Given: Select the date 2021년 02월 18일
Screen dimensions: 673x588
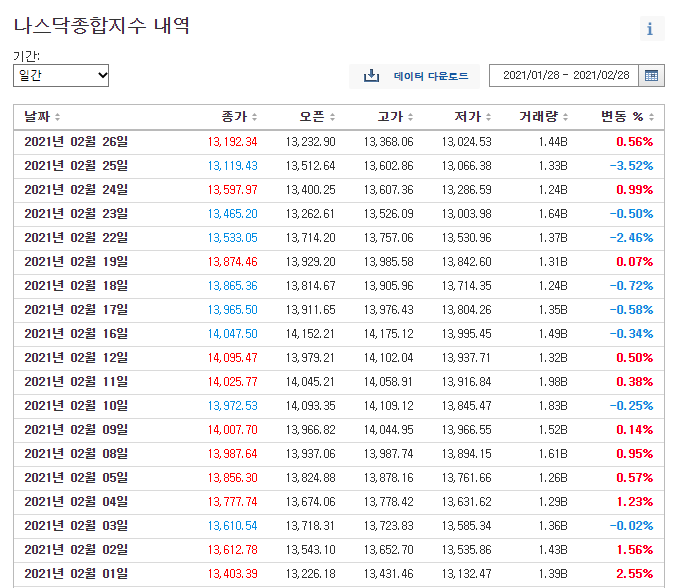Looking at the screenshot, I should pyautogui.click(x=76, y=286).
